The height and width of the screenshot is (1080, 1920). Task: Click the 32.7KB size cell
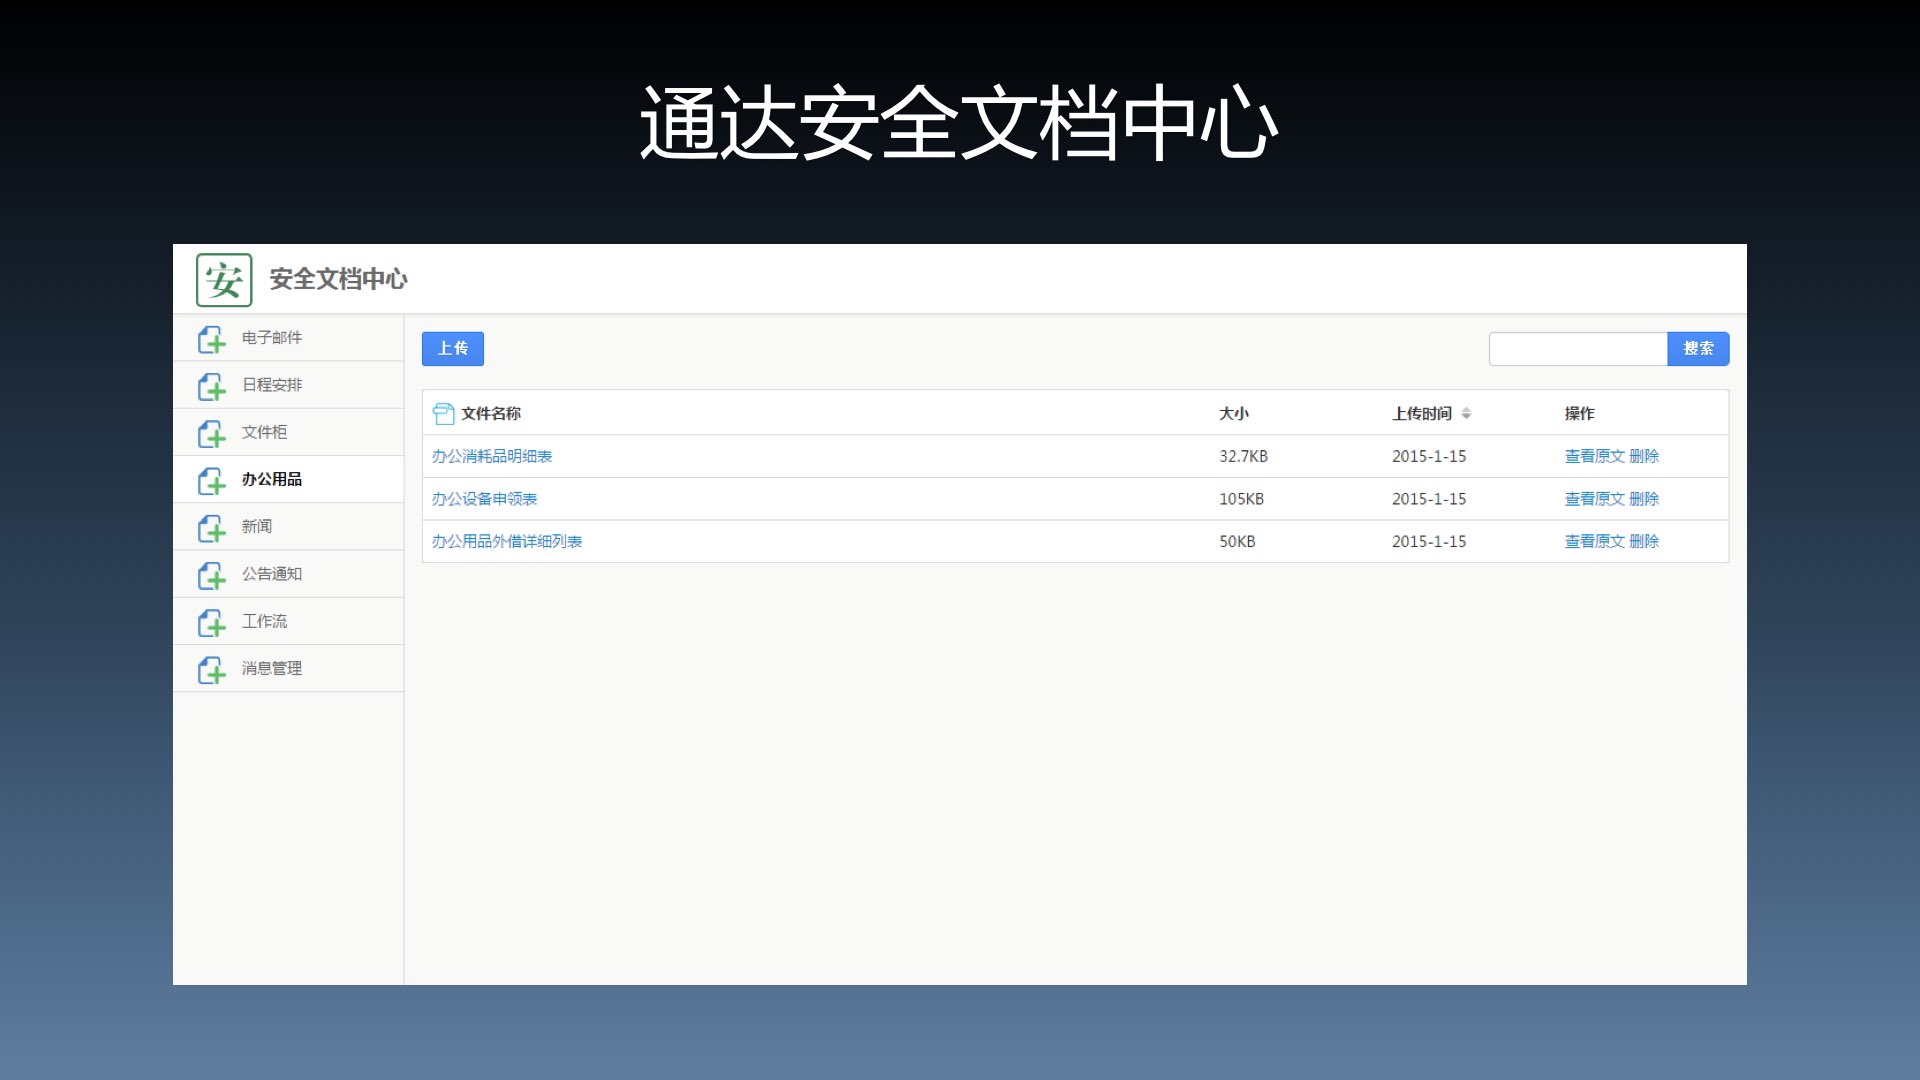1243,456
